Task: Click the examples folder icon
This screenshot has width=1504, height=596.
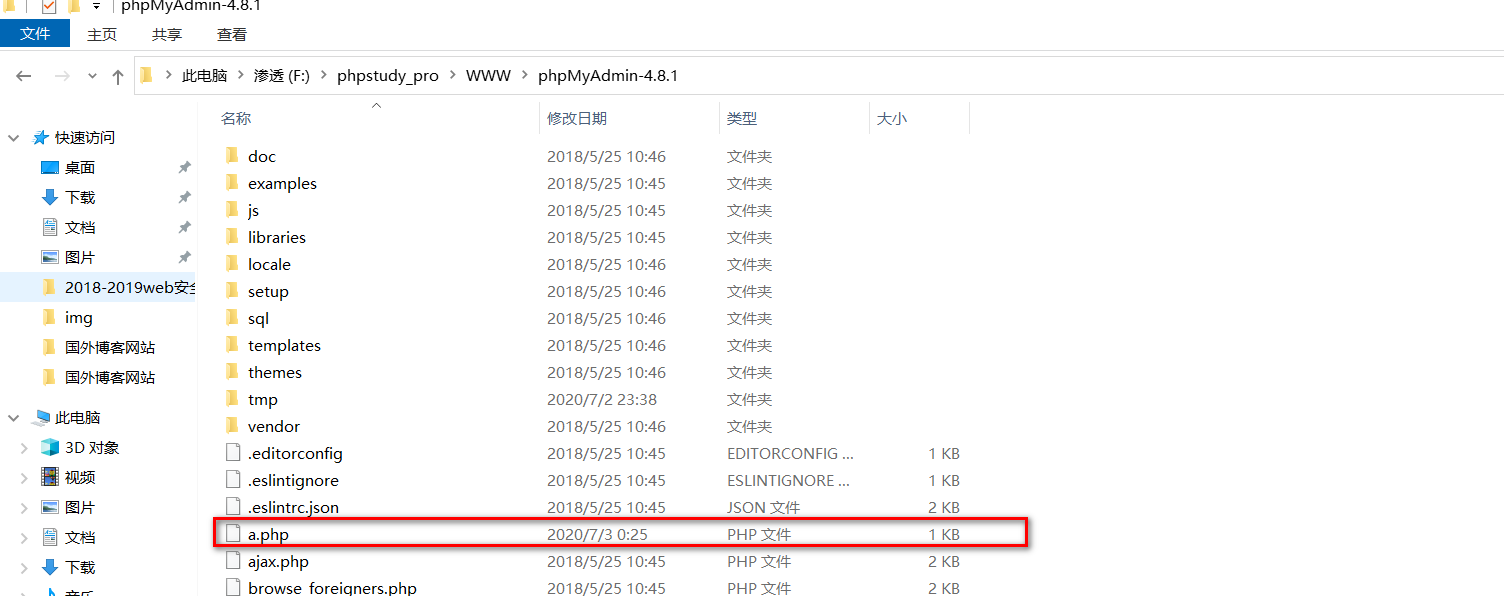Action: coord(232,183)
